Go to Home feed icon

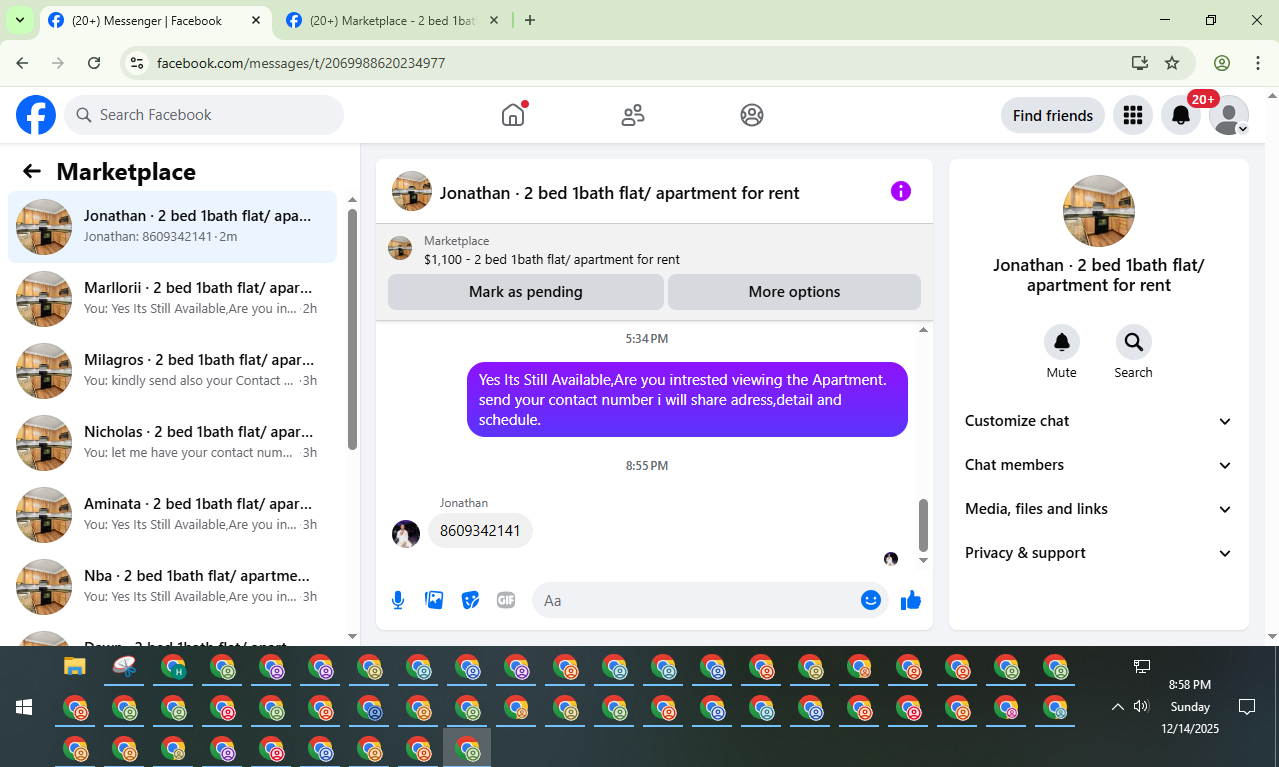[x=513, y=115]
